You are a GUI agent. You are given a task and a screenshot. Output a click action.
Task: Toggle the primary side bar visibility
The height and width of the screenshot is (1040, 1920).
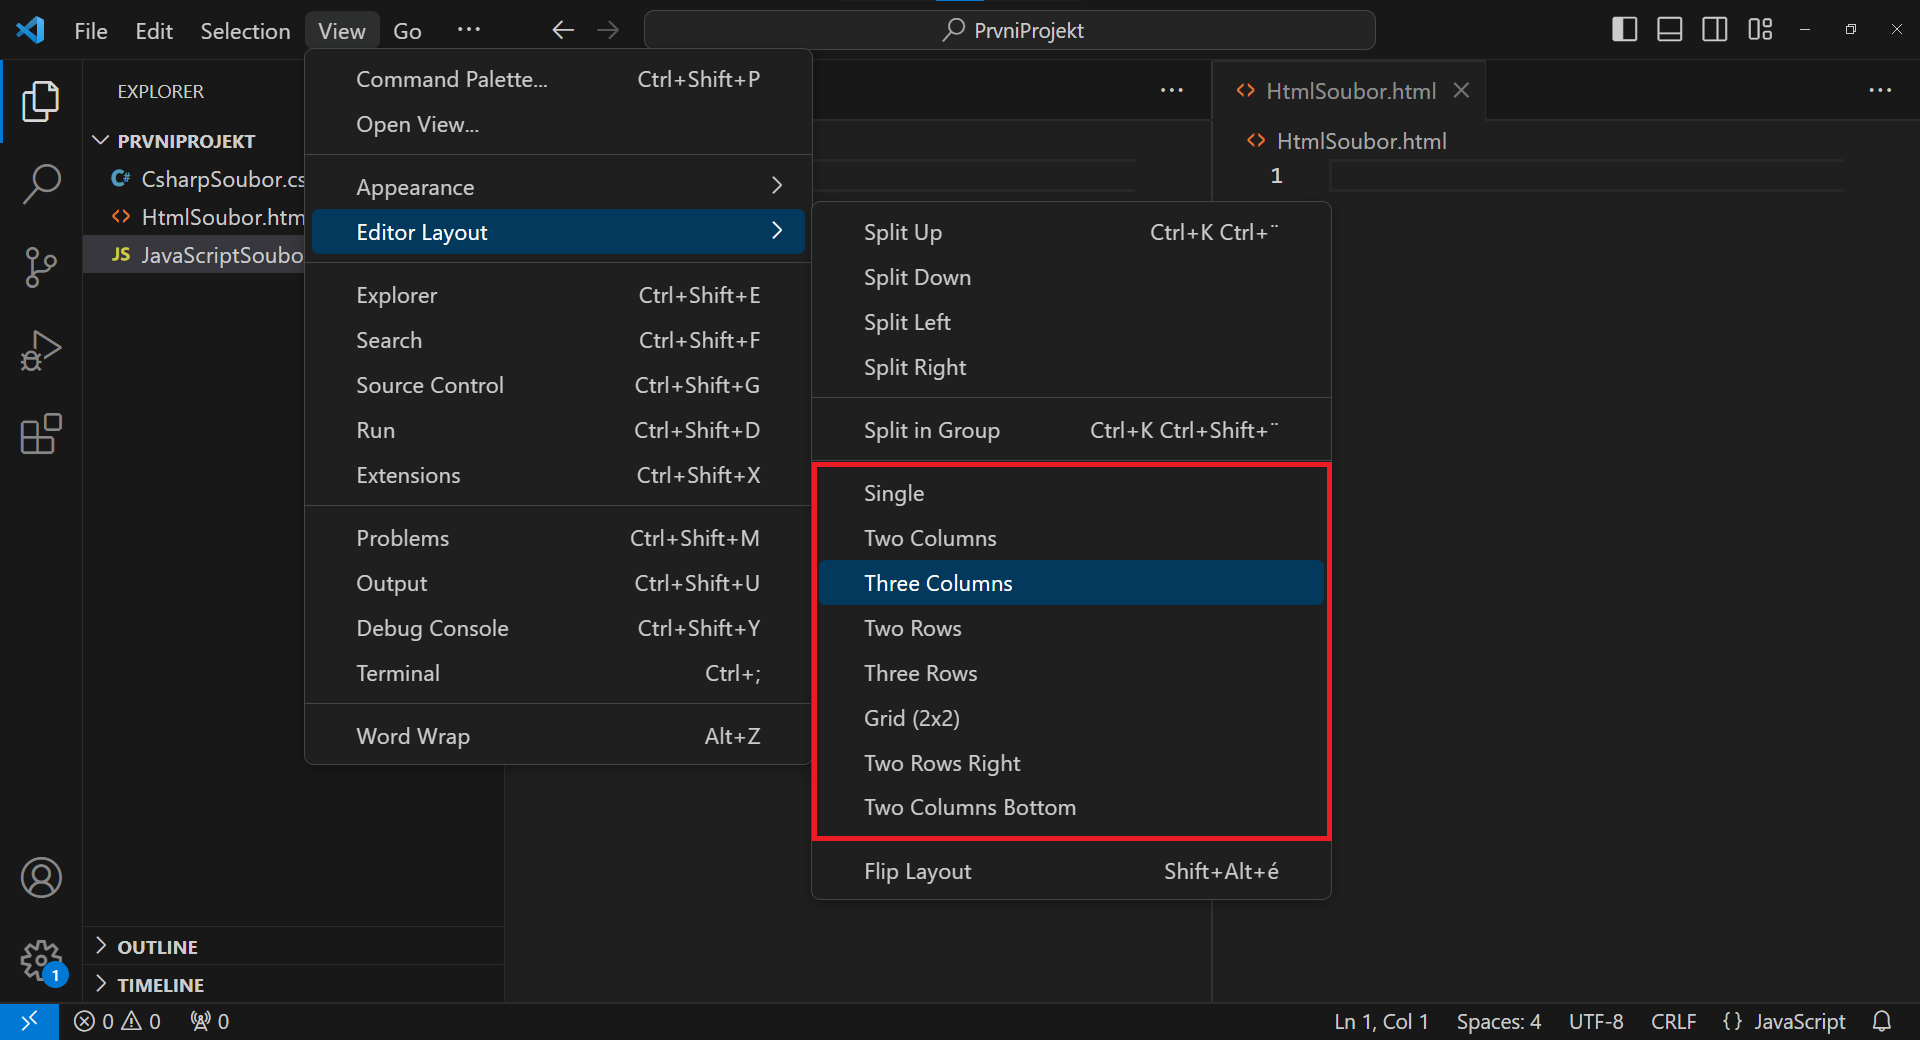(x=1623, y=29)
